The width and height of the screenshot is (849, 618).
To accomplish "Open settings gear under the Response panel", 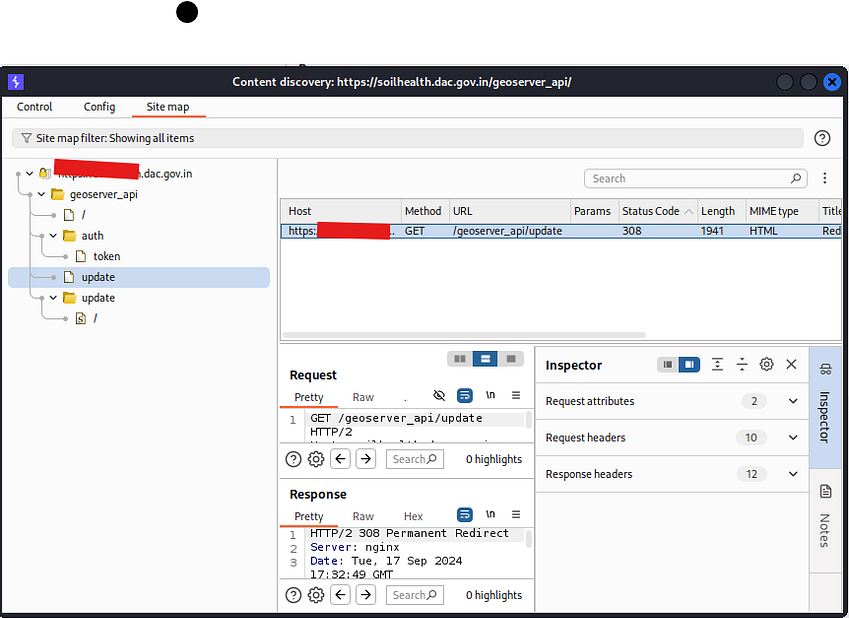I will [x=316, y=595].
